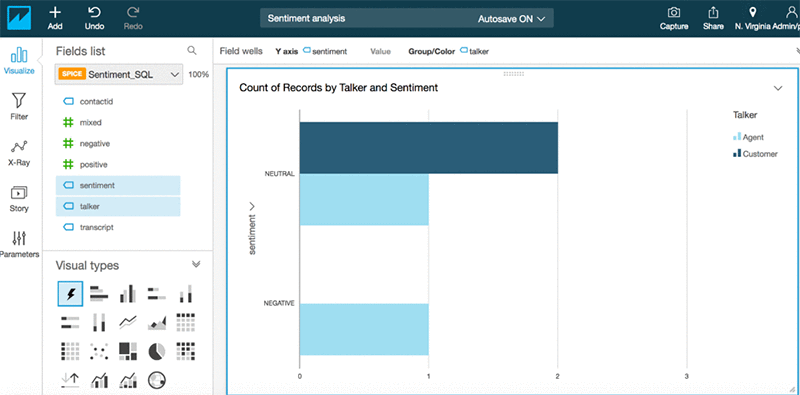Open the Sentiment_SQL dataset dropdown

click(x=119, y=75)
